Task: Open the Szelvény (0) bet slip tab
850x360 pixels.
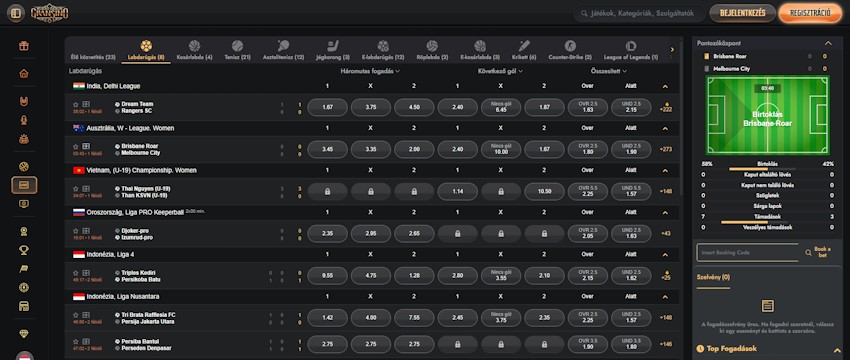Action: point(713,278)
